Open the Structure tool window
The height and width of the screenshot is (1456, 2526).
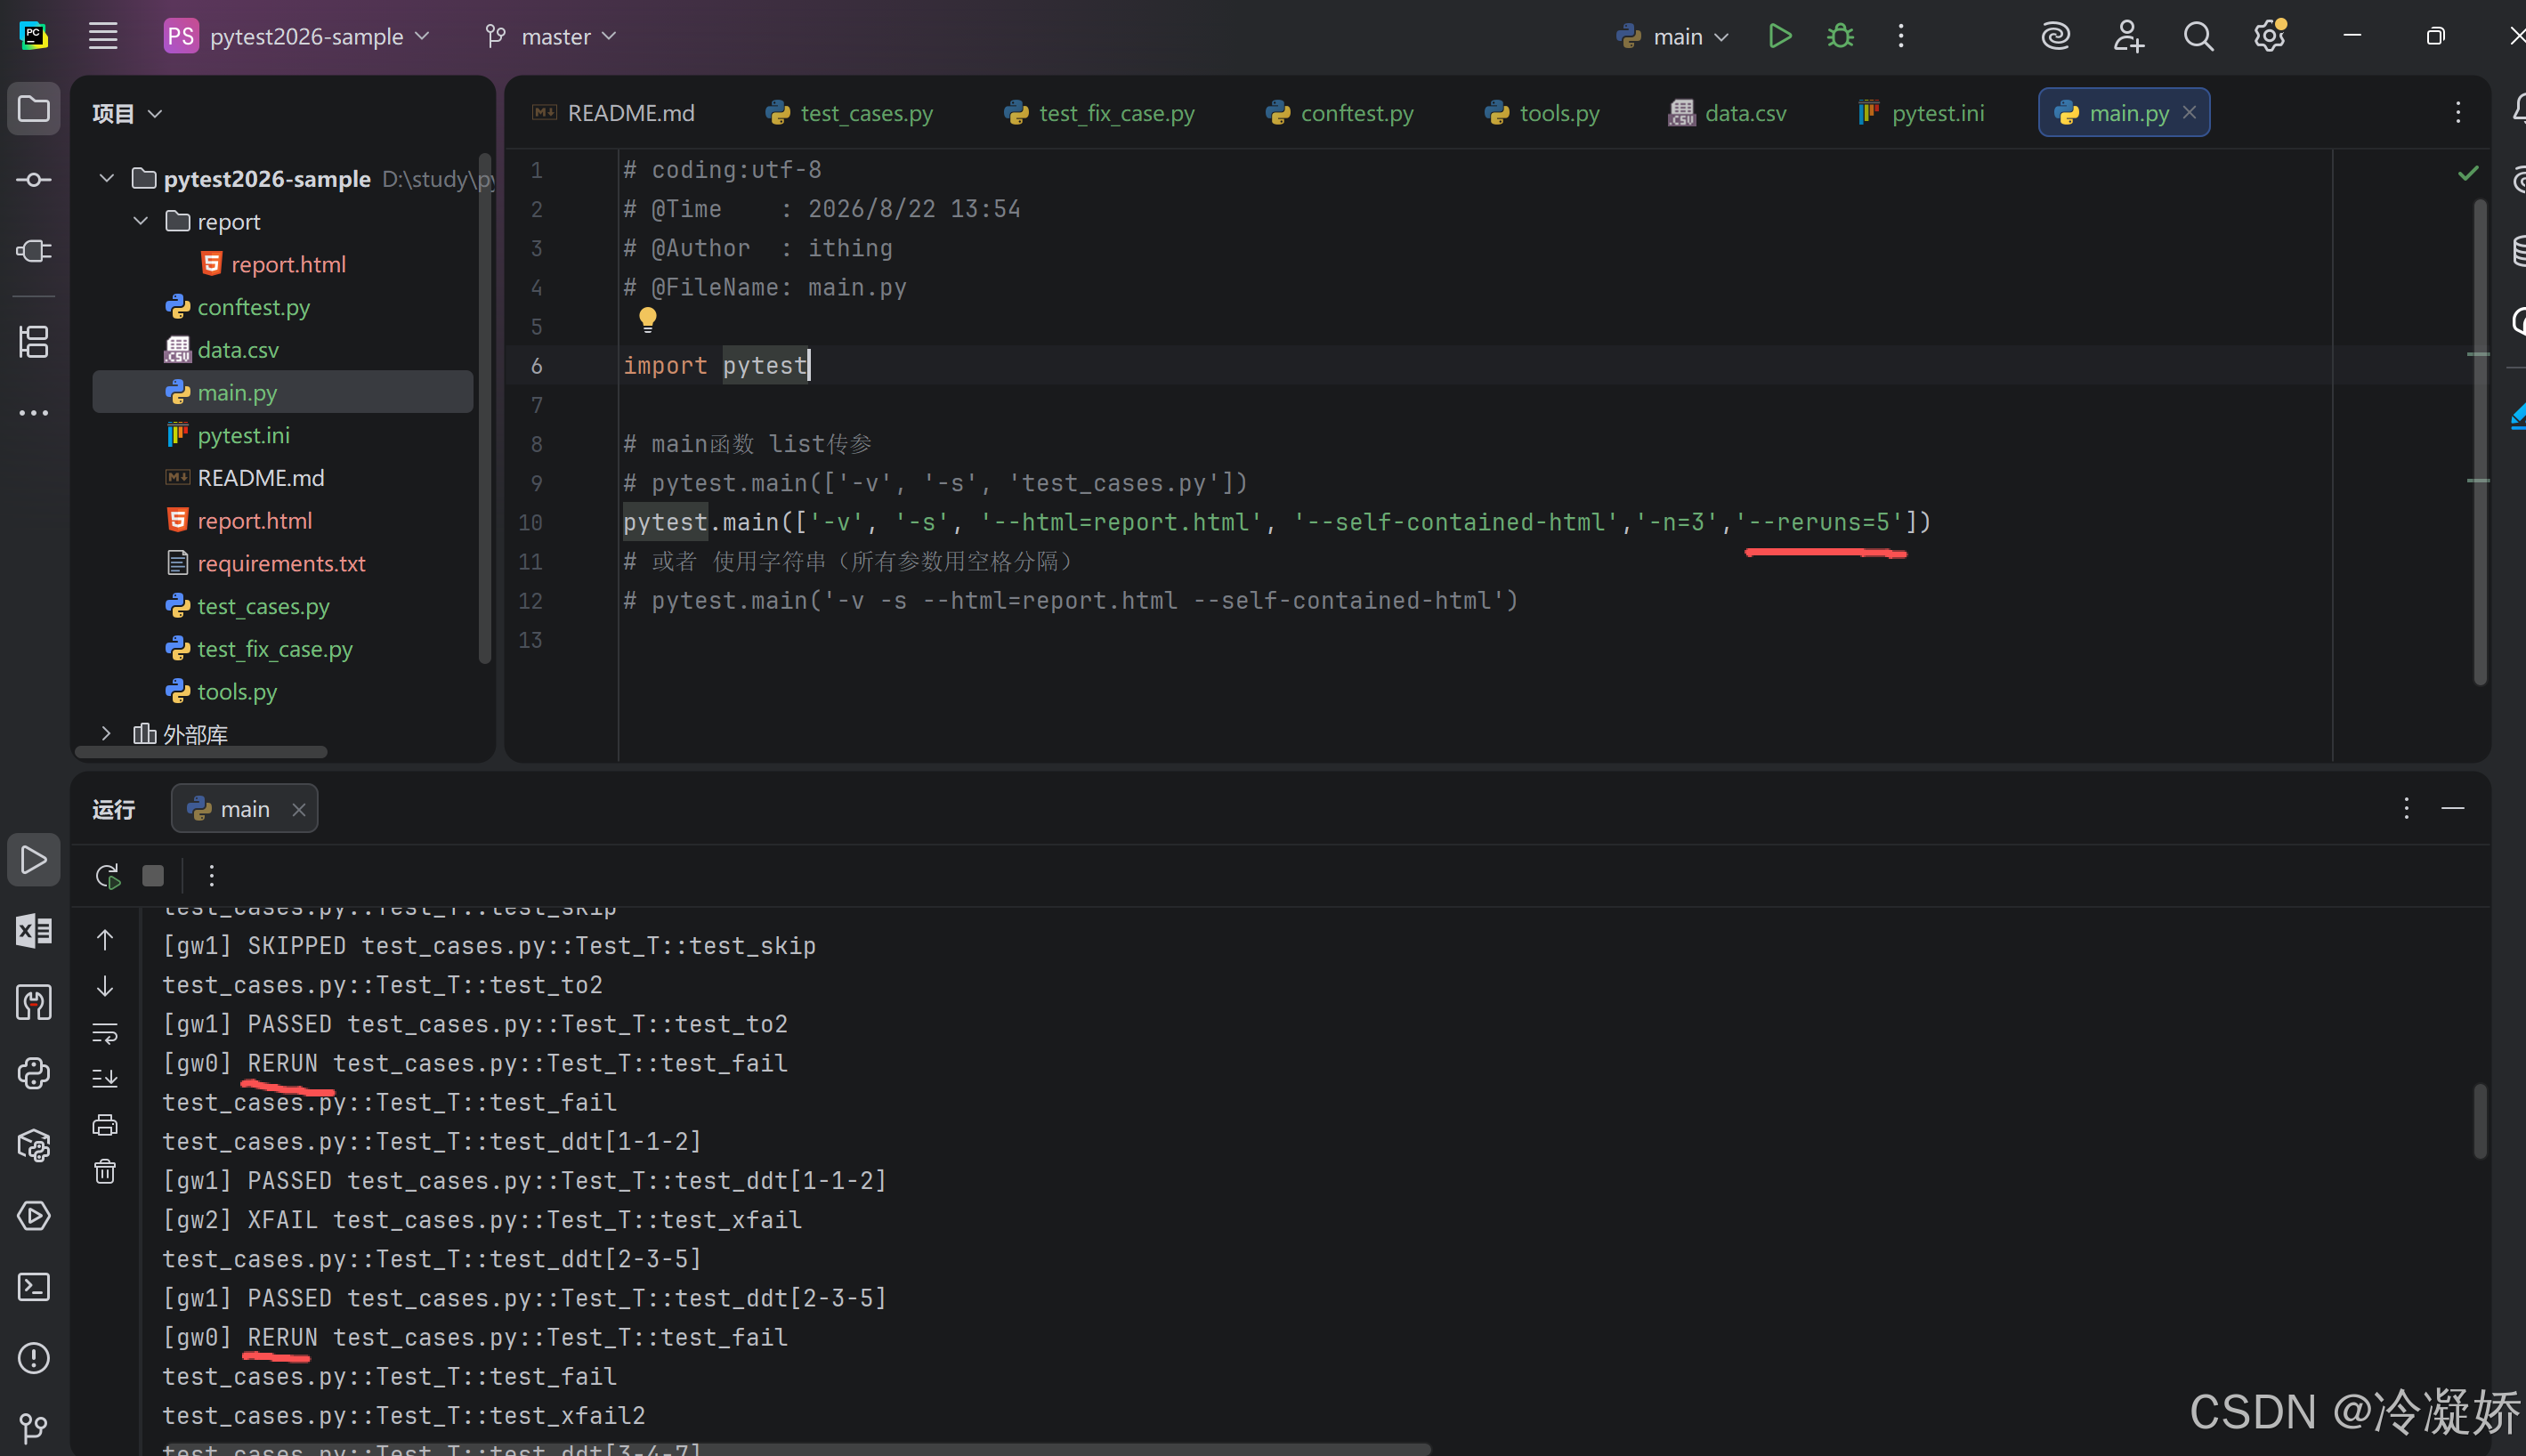[34, 342]
